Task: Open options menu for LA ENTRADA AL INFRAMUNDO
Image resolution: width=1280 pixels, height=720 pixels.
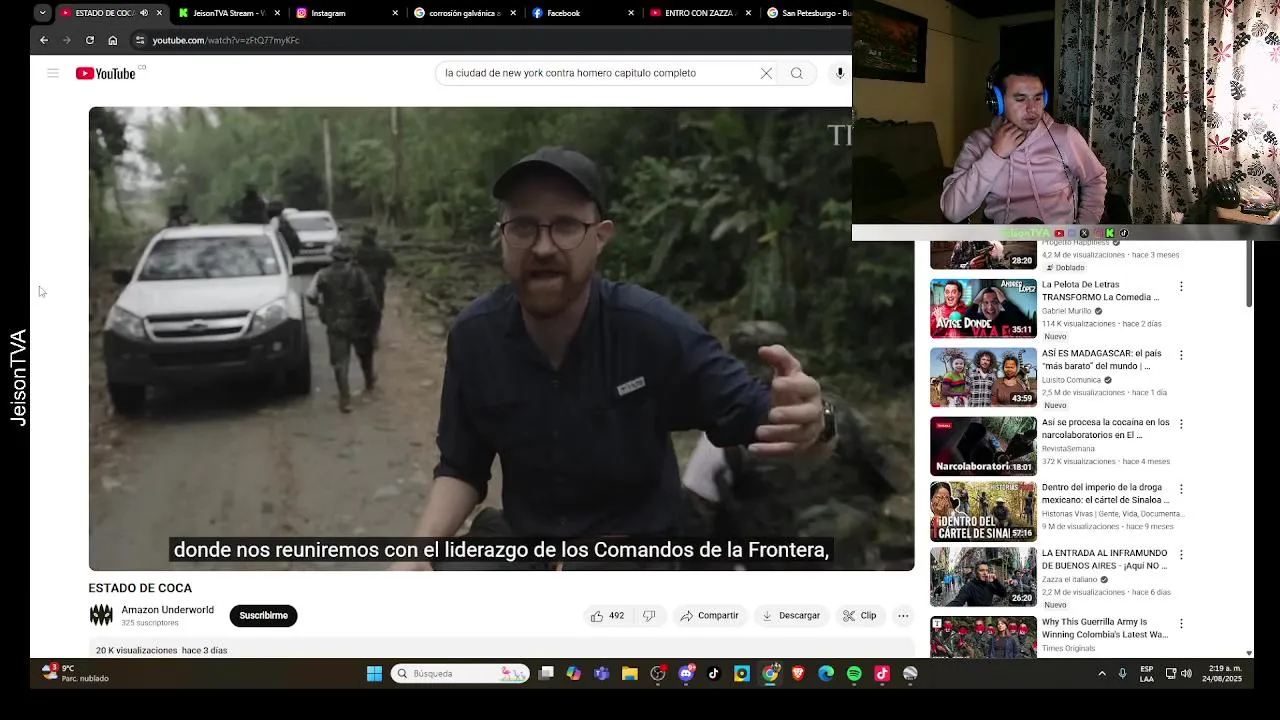Action: pos(1181,554)
